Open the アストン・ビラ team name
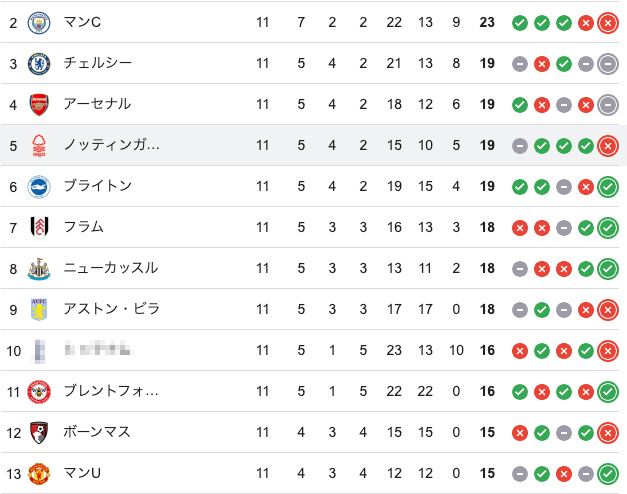The height and width of the screenshot is (494, 627). [112, 309]
